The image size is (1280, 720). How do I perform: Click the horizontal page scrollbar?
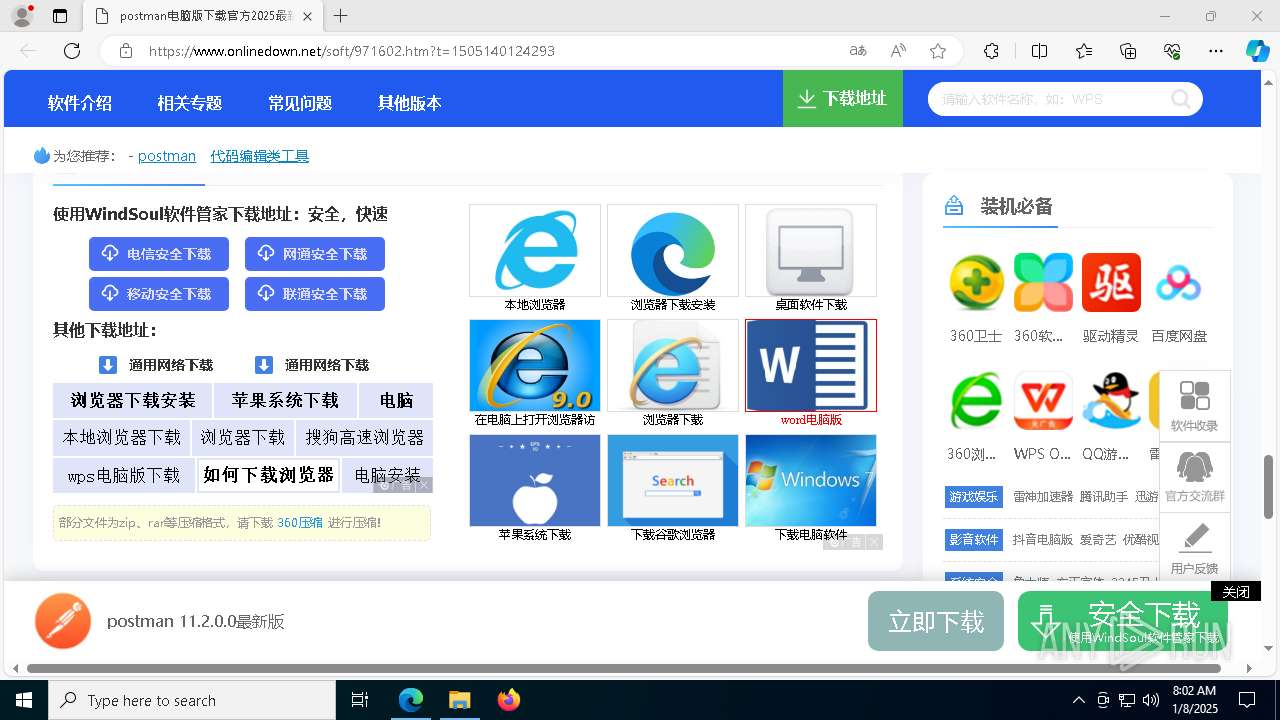point(625,668)
